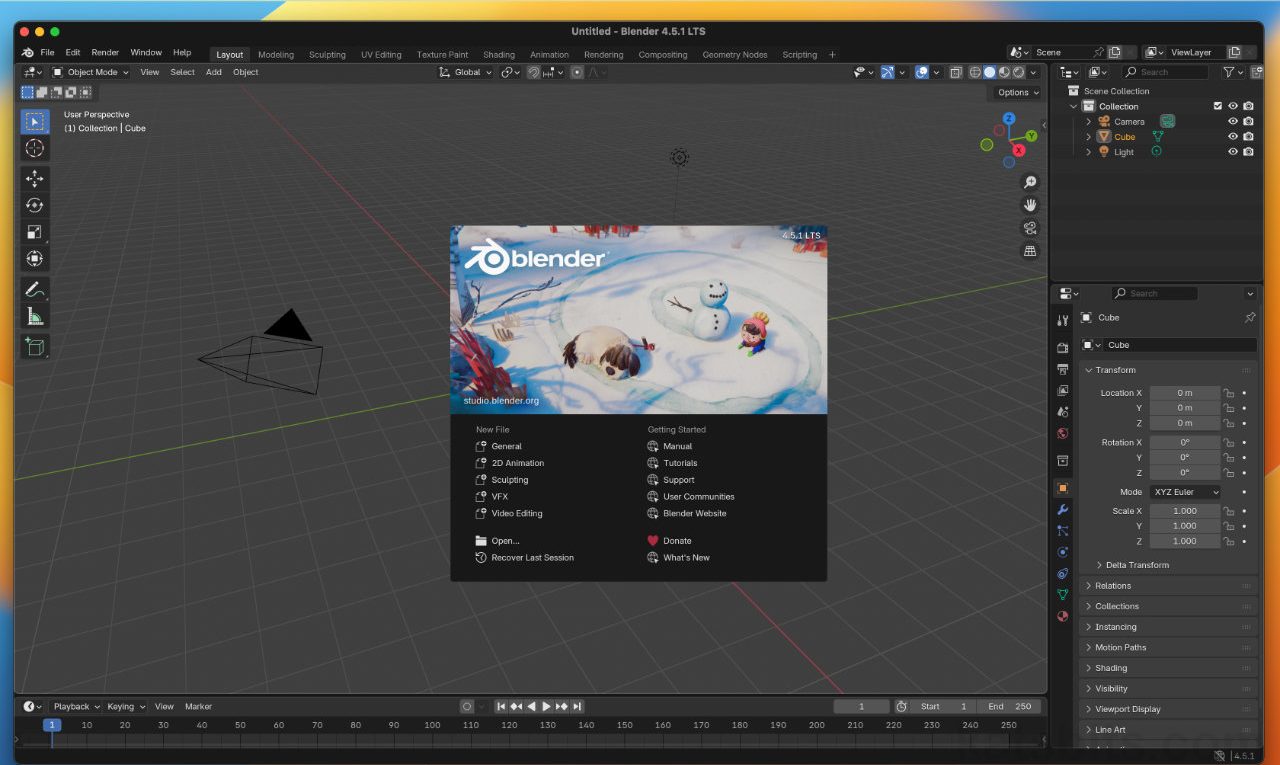Screen dimensions: 1280x765
Task: Select the Move tool
Action: coord(35,178)
